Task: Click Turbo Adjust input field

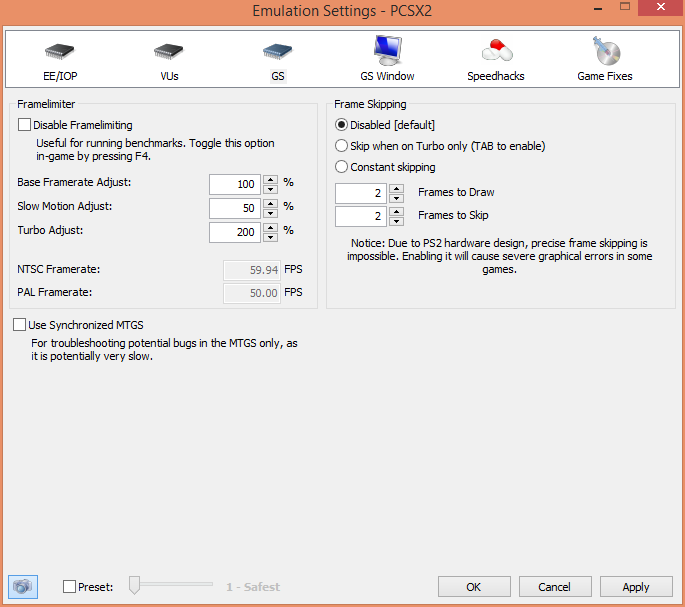Action: coord(235,232)
